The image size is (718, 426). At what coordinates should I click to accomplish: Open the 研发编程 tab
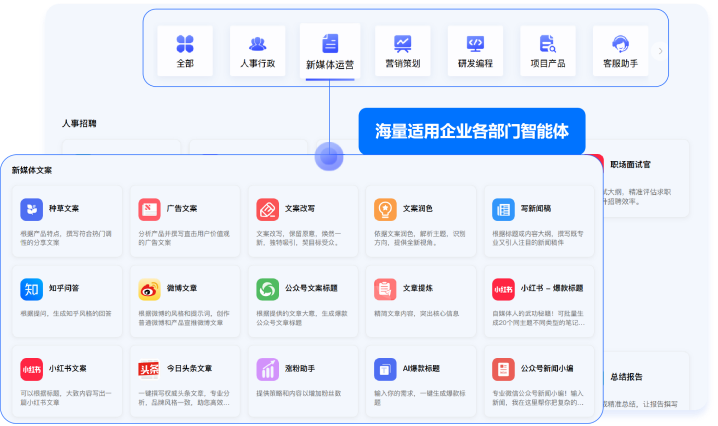[x=475, y=51]
